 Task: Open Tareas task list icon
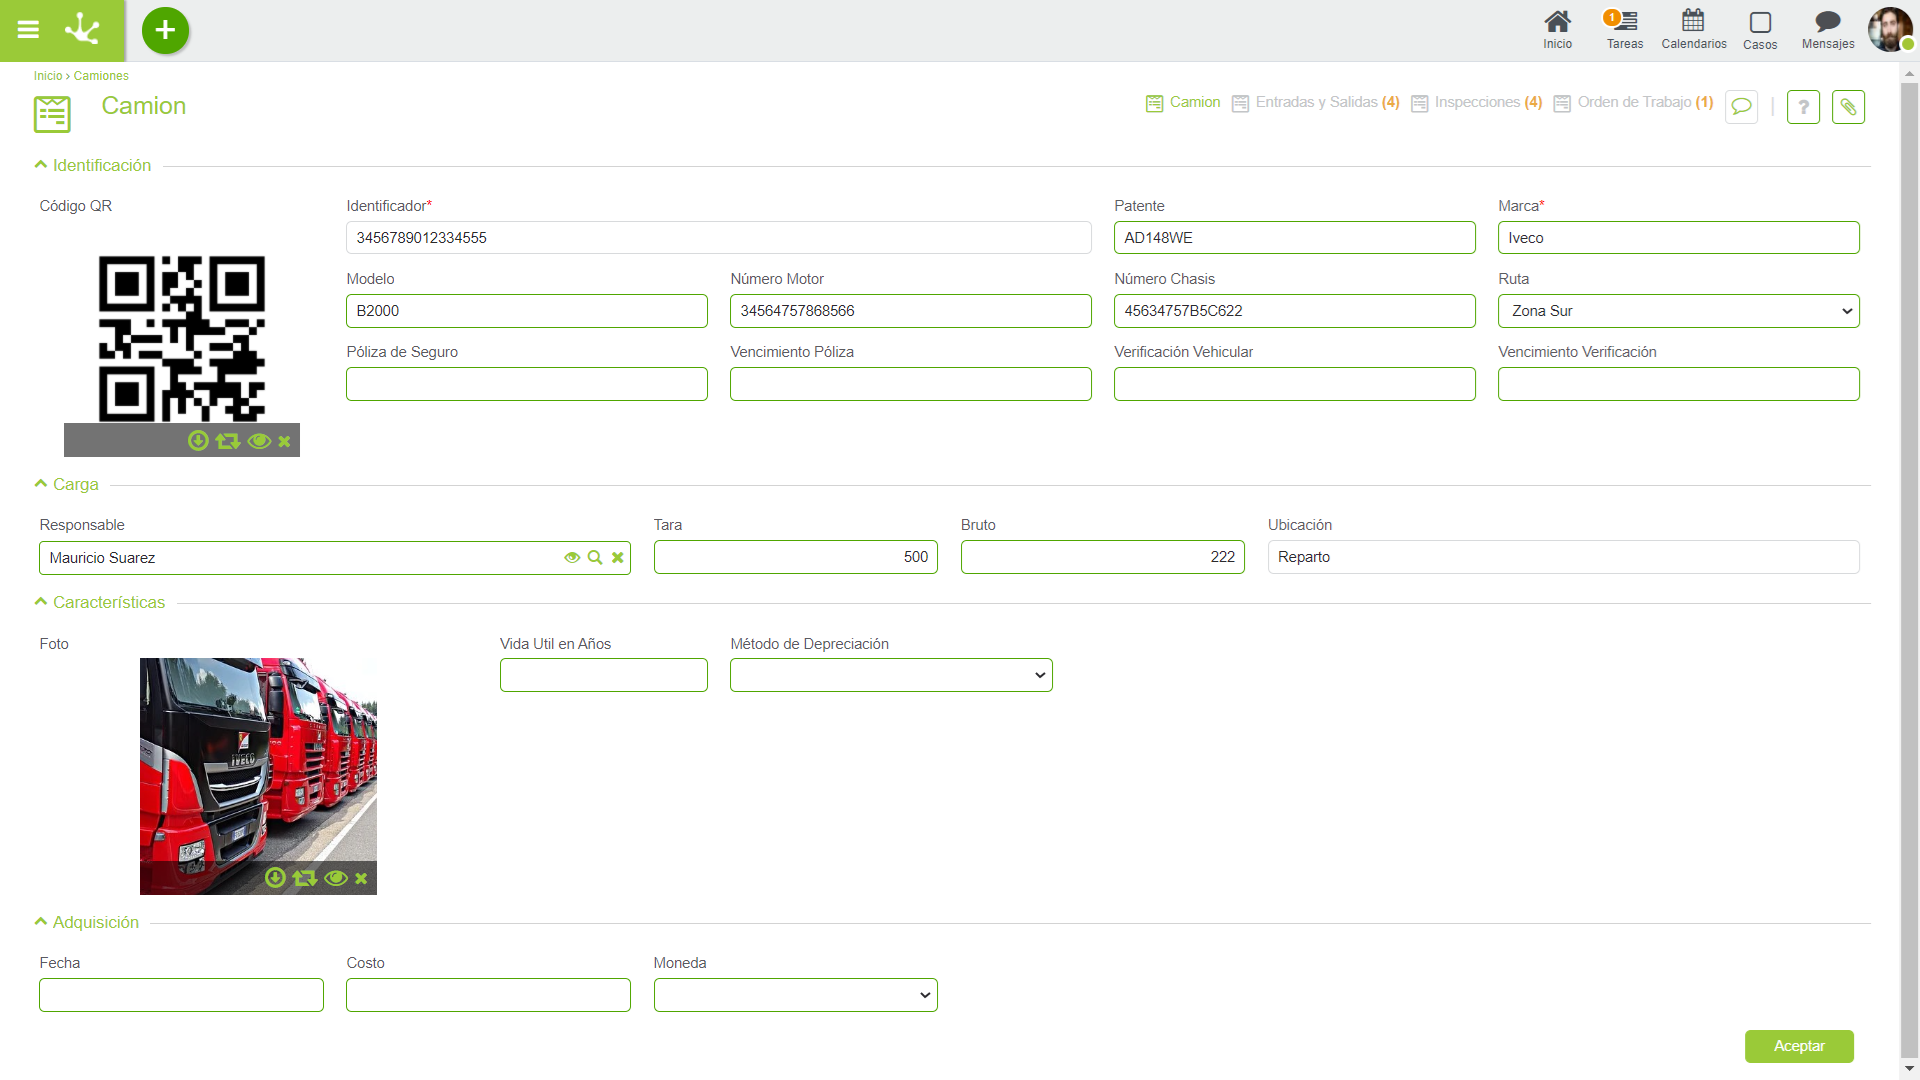tap(1624, 30)
